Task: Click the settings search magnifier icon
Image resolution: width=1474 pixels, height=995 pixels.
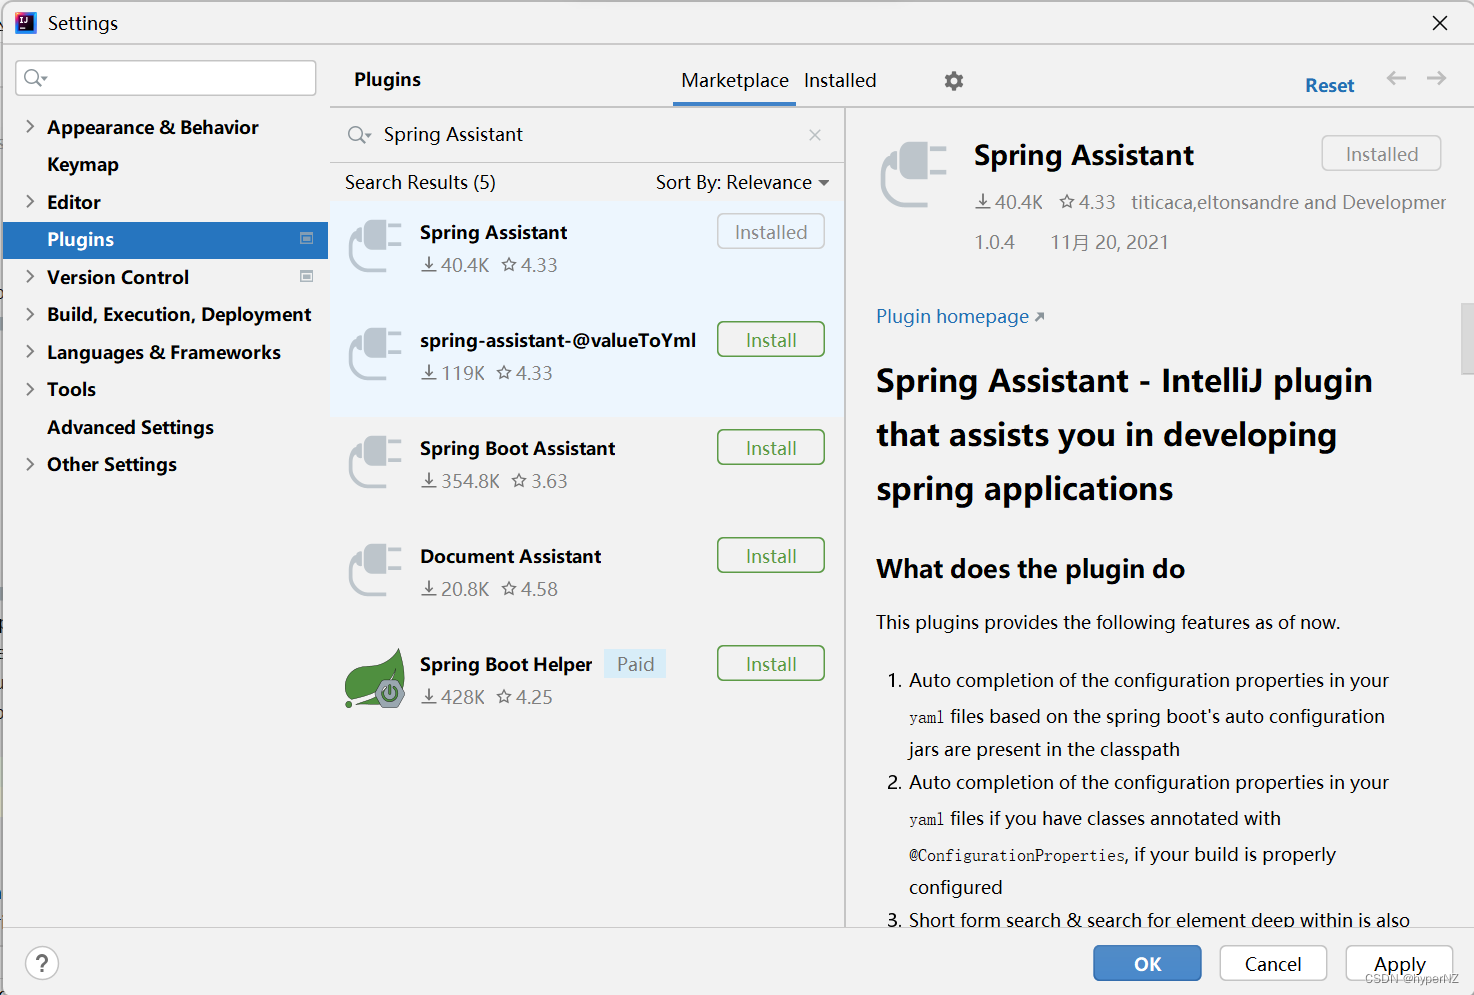Action: (35, 78)
